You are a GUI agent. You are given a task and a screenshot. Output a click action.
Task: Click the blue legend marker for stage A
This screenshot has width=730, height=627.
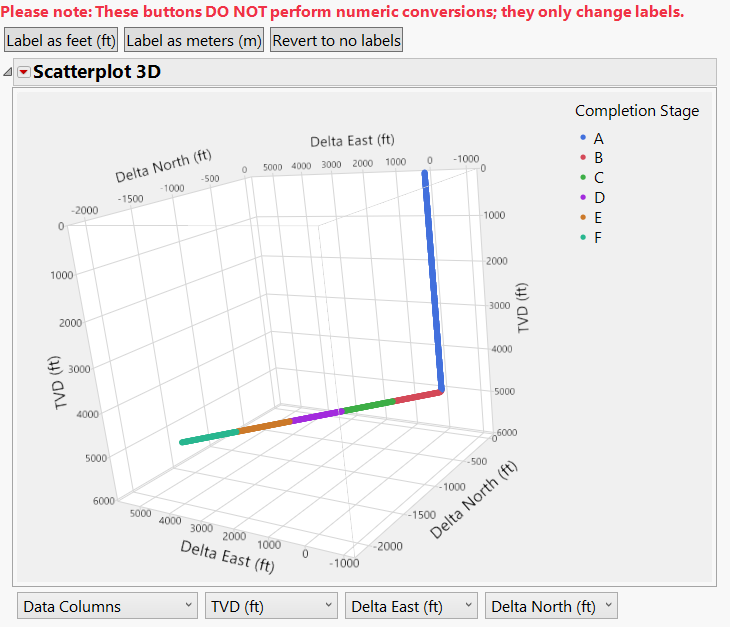coord(583,137)
